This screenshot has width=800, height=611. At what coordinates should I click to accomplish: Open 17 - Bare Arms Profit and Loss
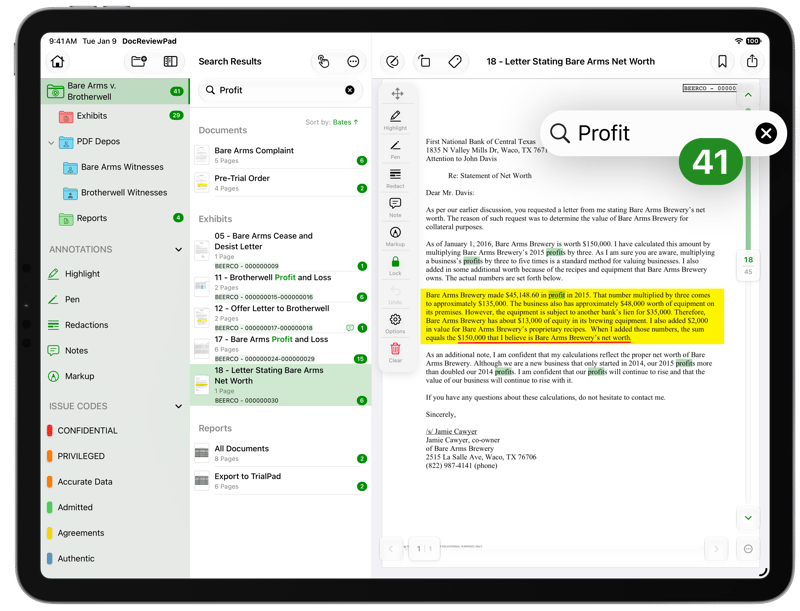(281, 348)
